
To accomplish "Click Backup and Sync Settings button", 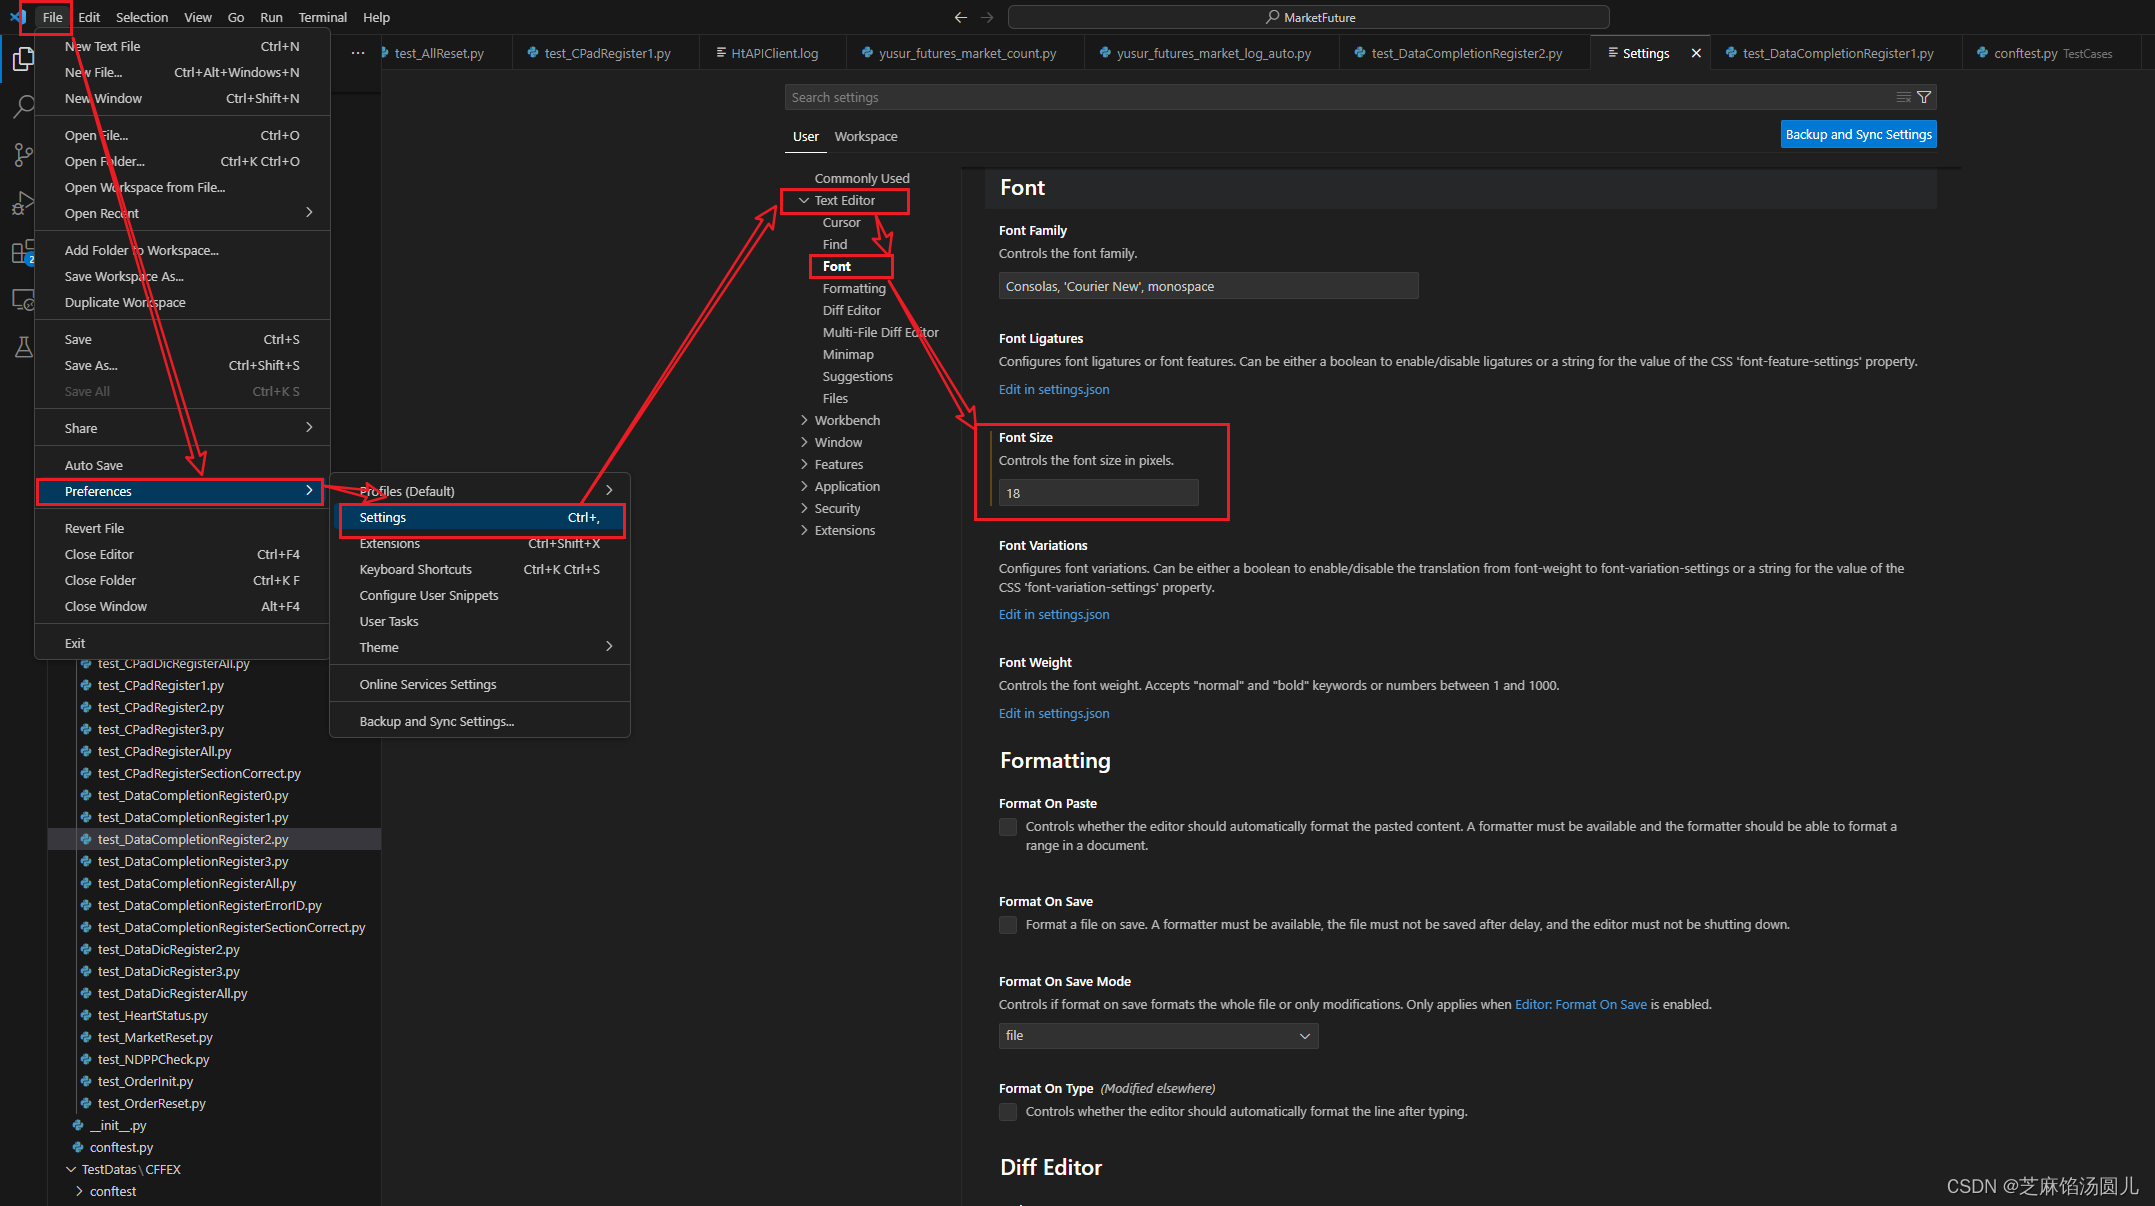I will tap(1858, 135).
